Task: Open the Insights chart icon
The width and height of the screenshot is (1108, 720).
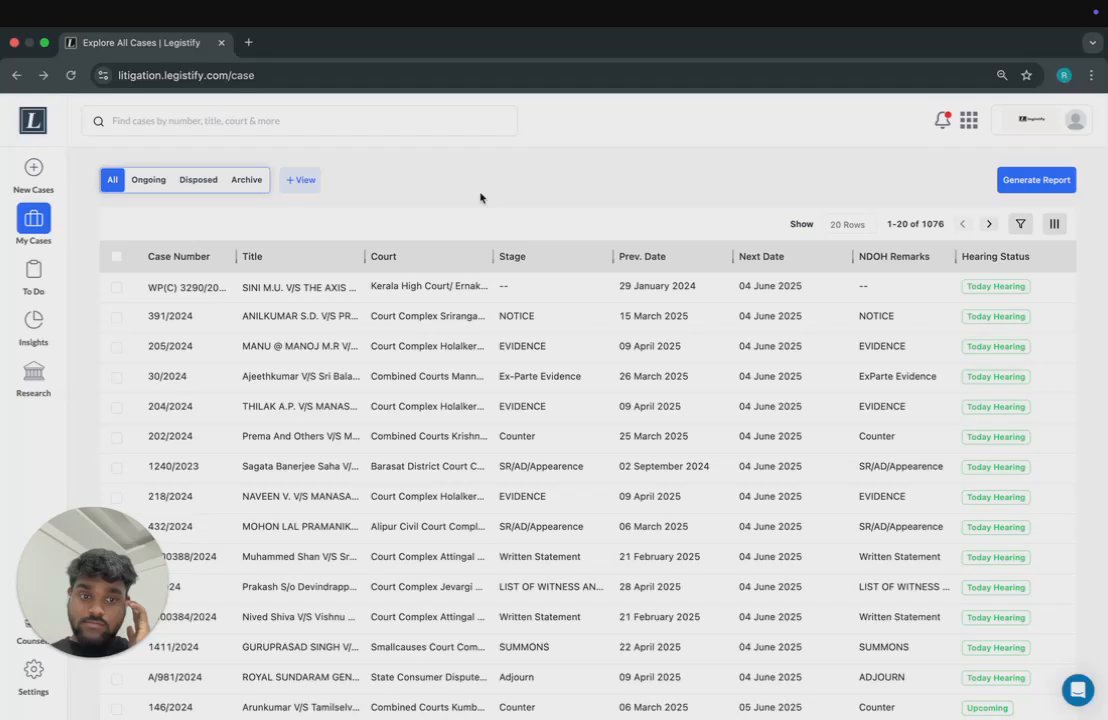Action: 33,320
